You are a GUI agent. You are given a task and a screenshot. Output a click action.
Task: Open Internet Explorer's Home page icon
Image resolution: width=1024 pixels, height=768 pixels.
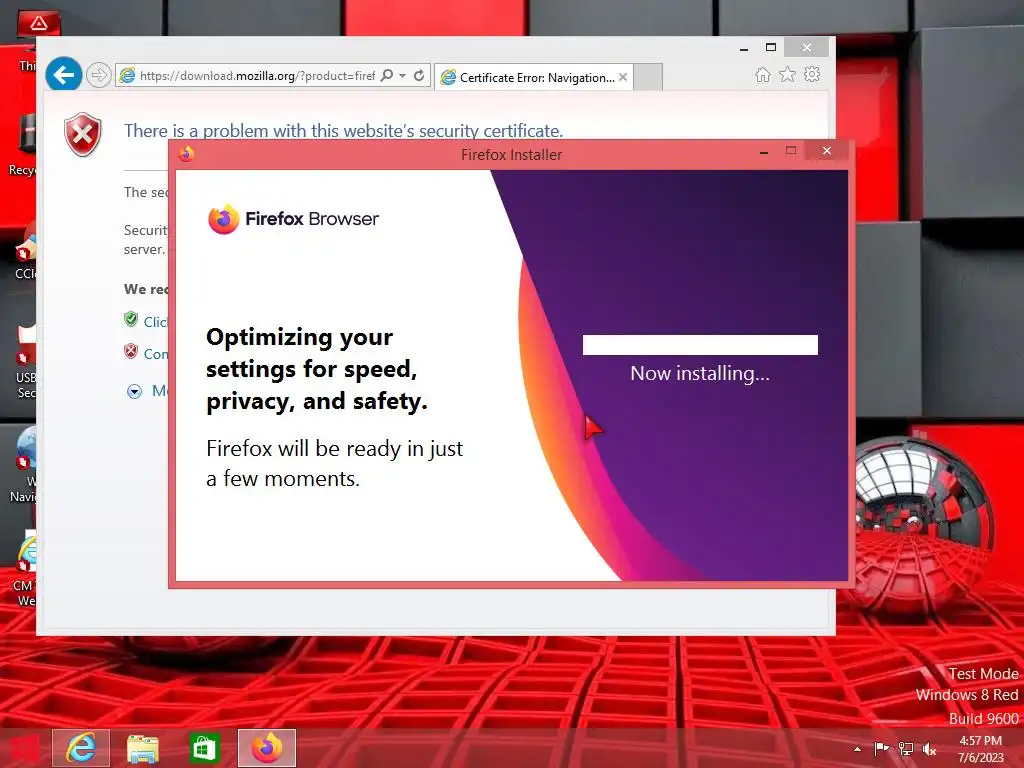[762, 74]
